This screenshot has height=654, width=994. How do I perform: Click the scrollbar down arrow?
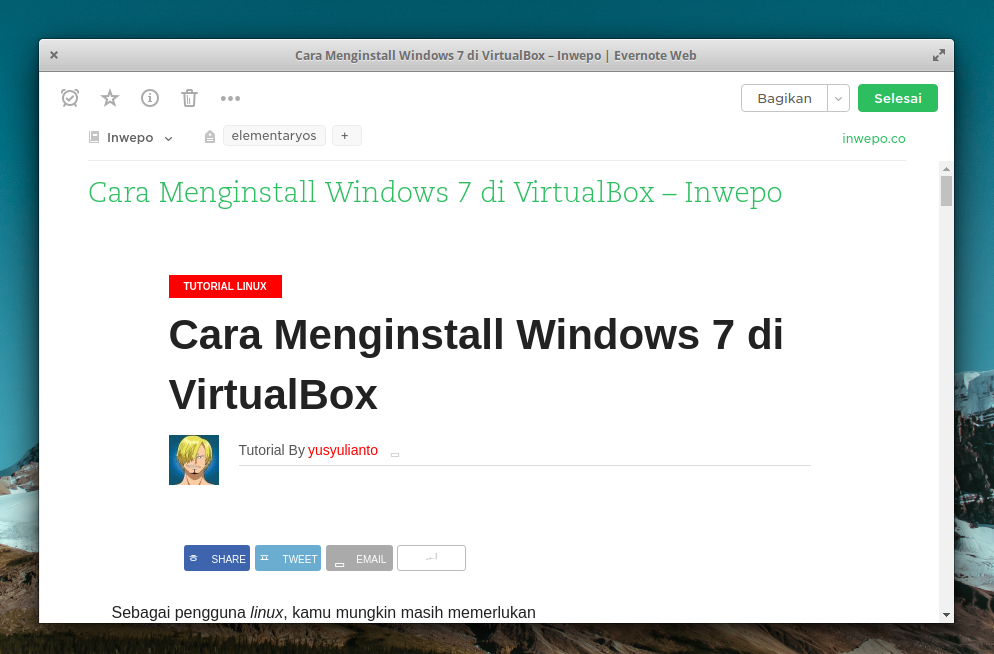point(946,615)
